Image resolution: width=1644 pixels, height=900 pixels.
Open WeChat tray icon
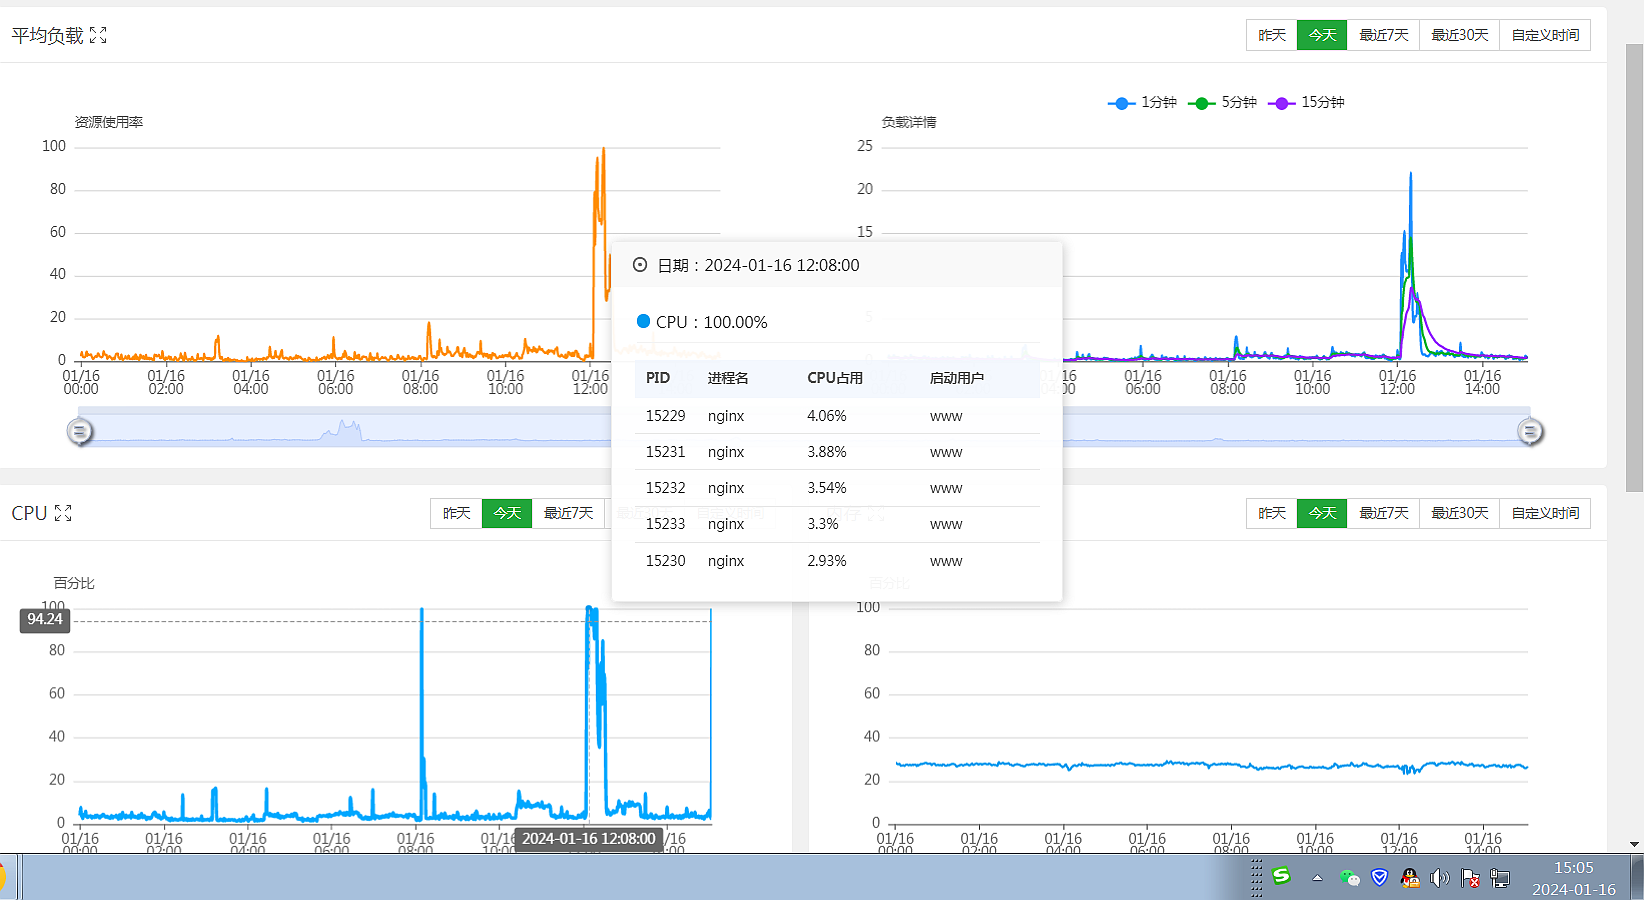[x=1350, y=878]
